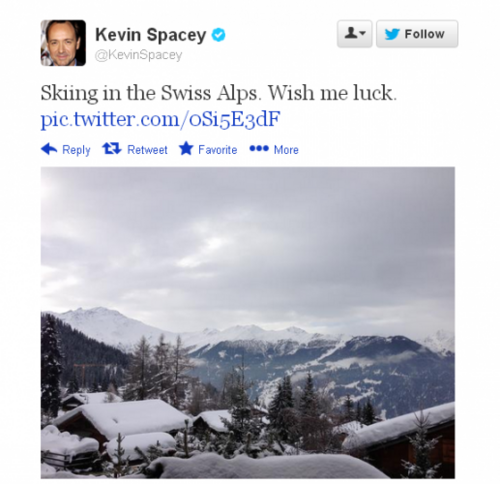
Task: Open the profile avatar next to Kevin Spacey
Action: pos(63,43)
